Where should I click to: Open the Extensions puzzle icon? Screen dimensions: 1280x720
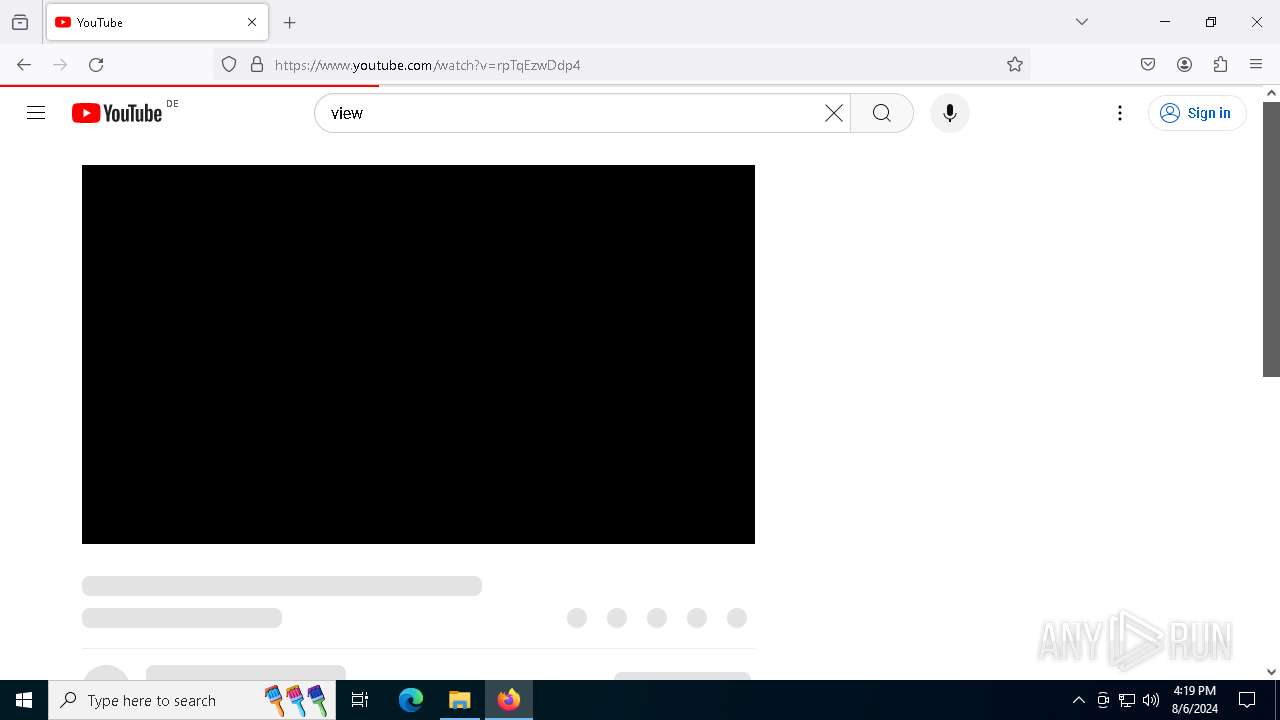point(1220,65)
